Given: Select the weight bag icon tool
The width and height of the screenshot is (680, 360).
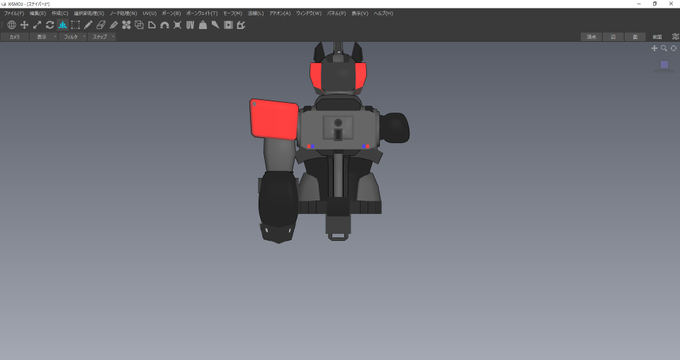Looking at the screenshot, I should pyautogui.click(x=203, y=25).
